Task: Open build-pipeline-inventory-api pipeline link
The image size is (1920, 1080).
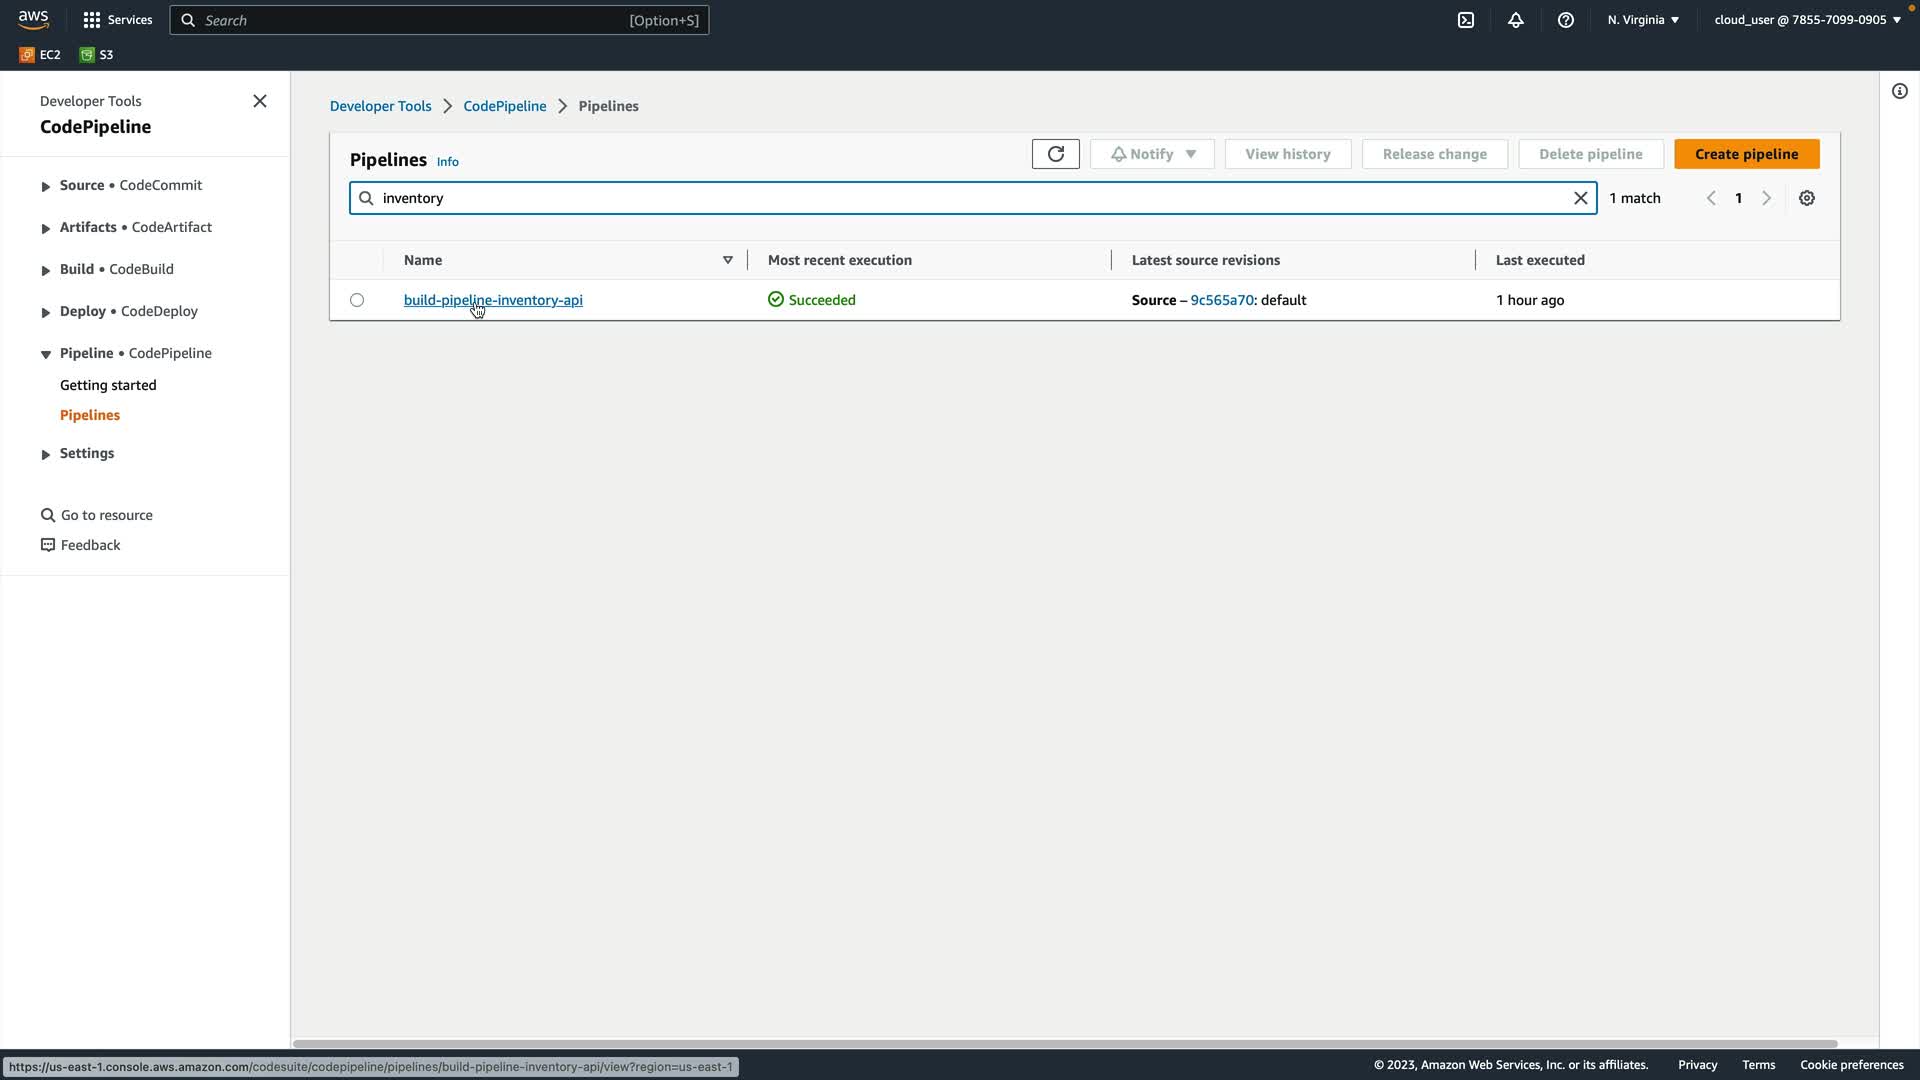Action: 493,300
